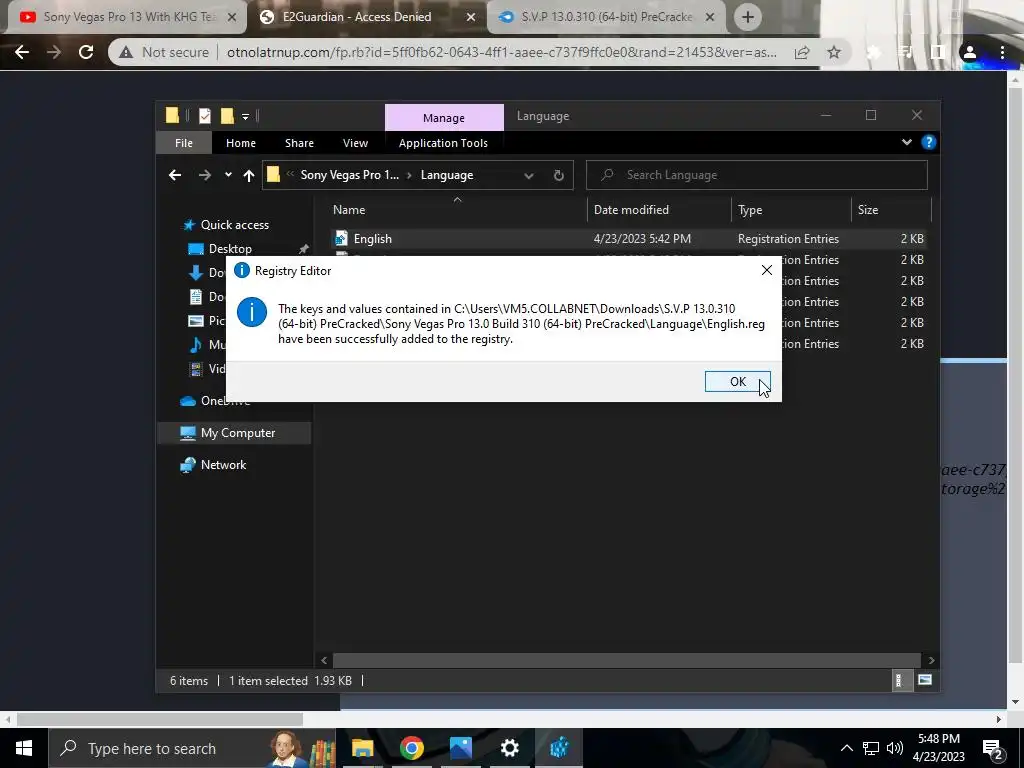Open a new Chrome tab
This screenshot has height=768, width=1024.
(x=748, y=17)
